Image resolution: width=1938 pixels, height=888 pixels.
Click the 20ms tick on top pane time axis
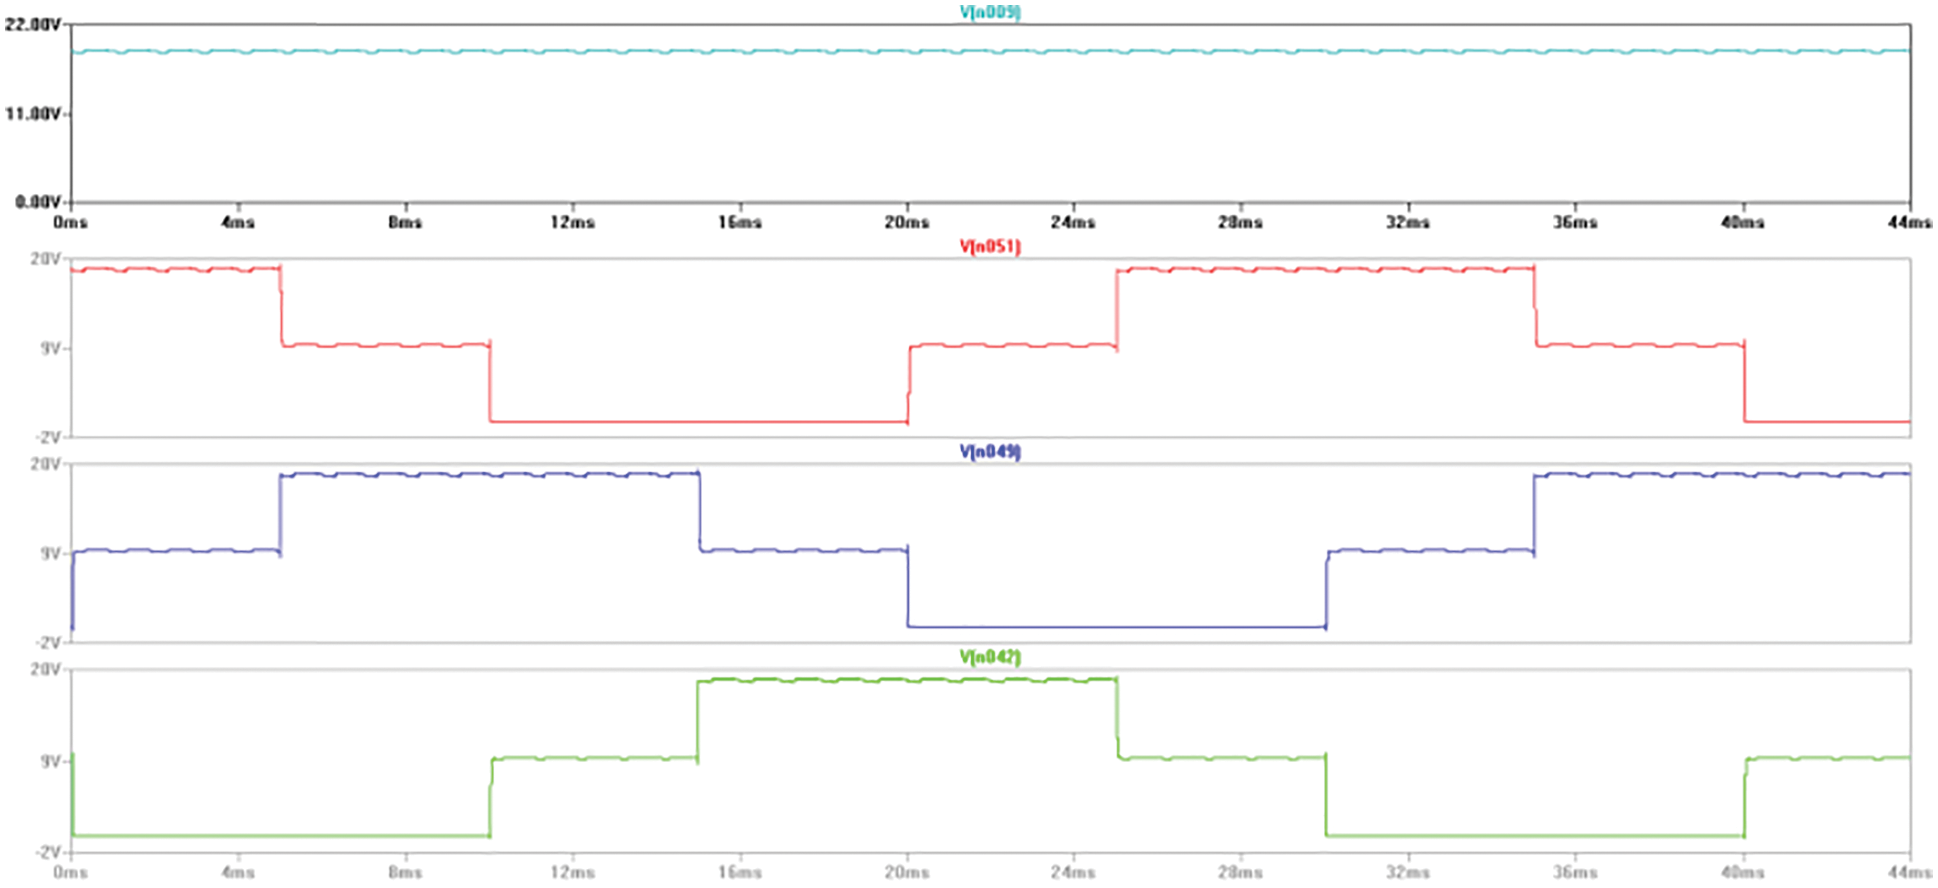(x=906, y=222)
